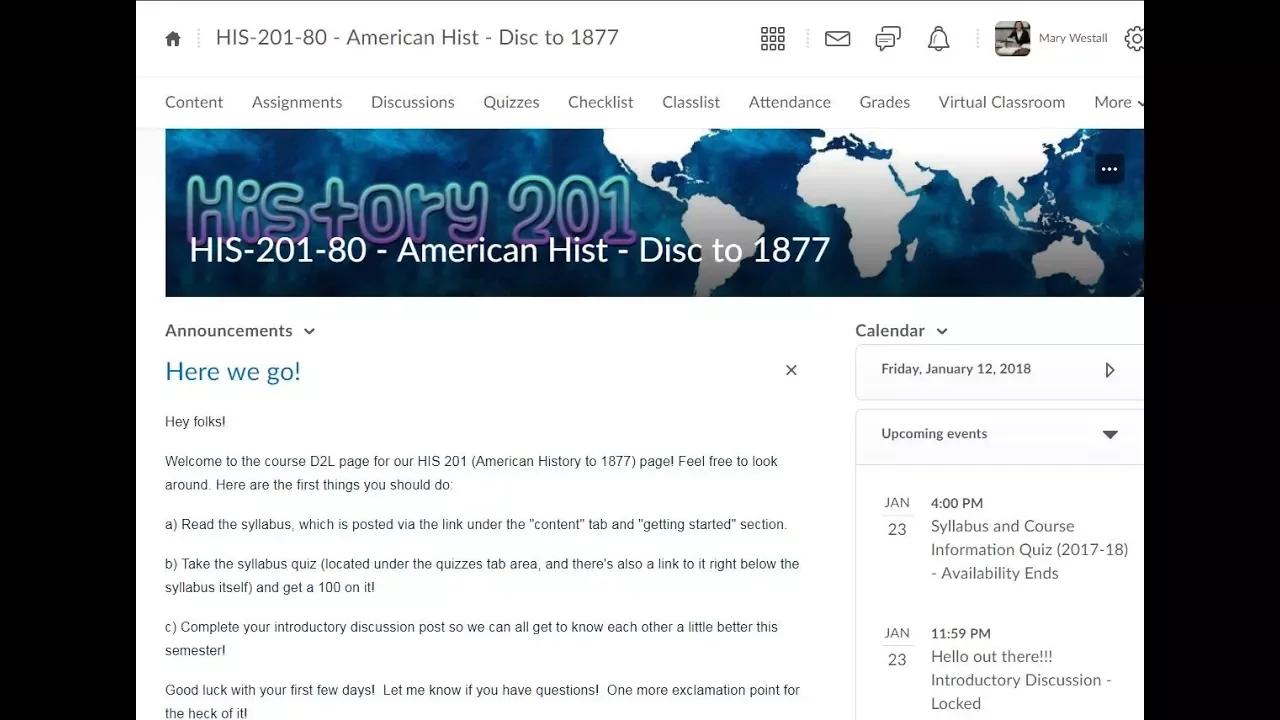Open the More navigation dropdown
Screen dimensions: 1280x720
tap(1118, 102)
